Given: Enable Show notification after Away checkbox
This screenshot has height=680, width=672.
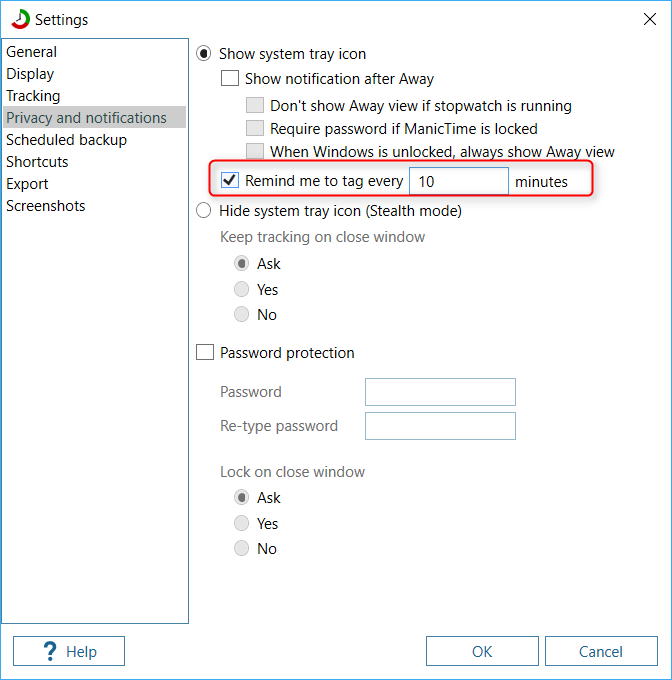Looking at the screenshot, I should [x=230, y=78].
